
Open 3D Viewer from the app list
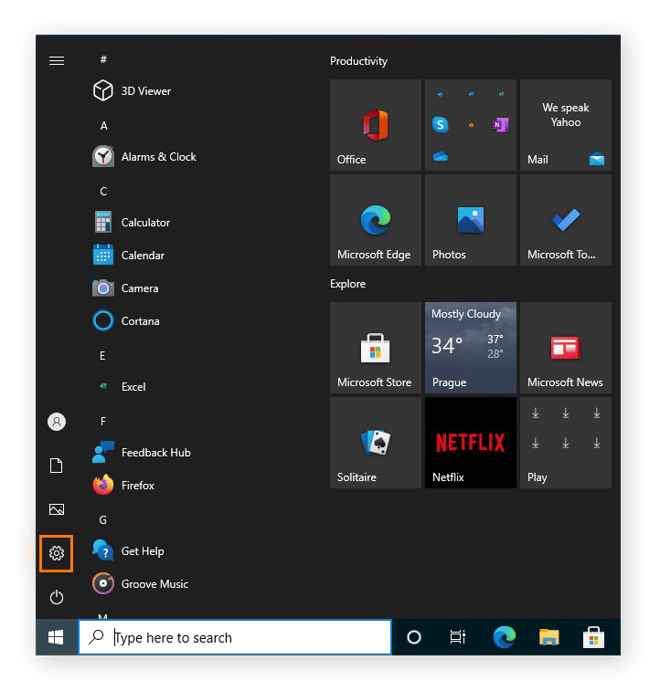click(x=132, y=91)
